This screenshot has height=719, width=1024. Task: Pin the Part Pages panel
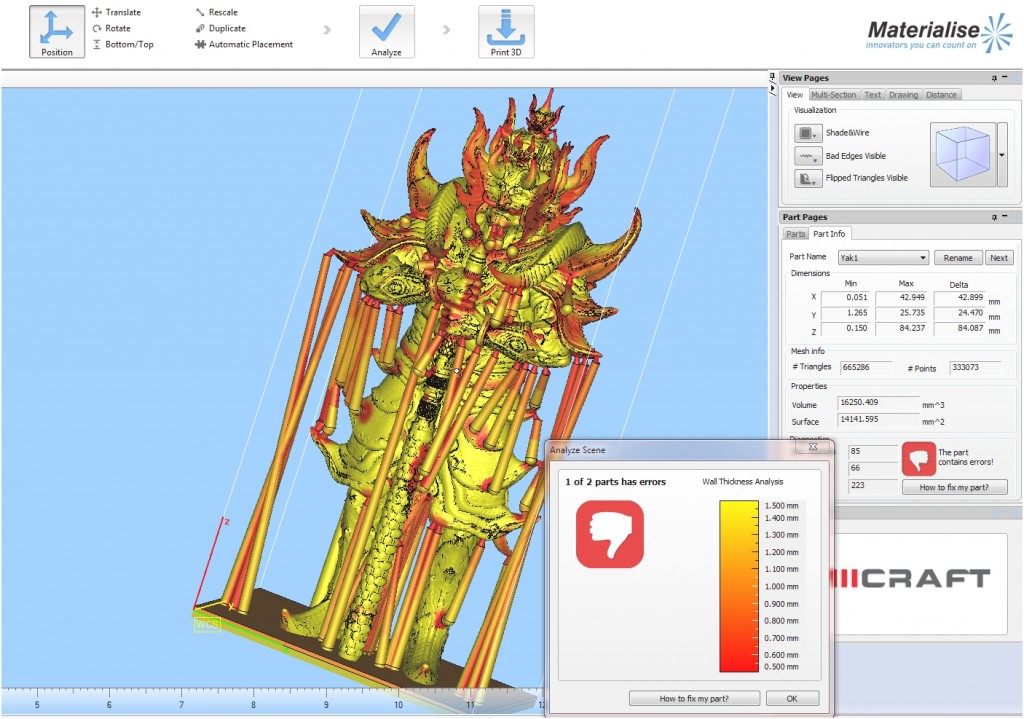coord(995,217)
